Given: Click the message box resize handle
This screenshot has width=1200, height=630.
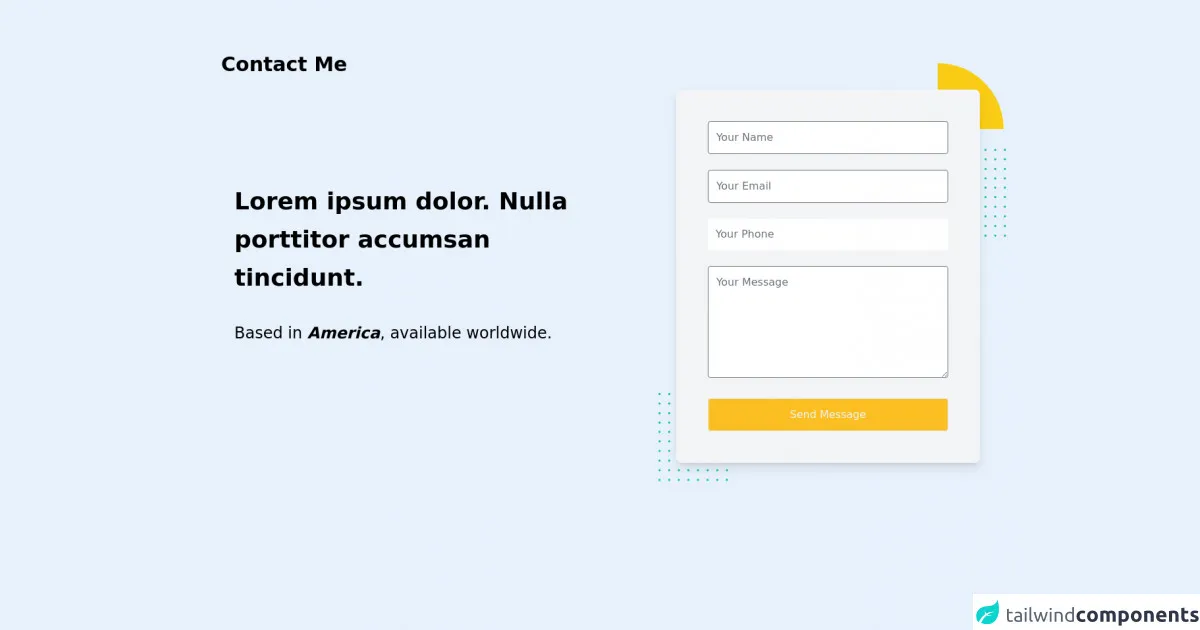Looking at the screenshot, I should 943,373.
